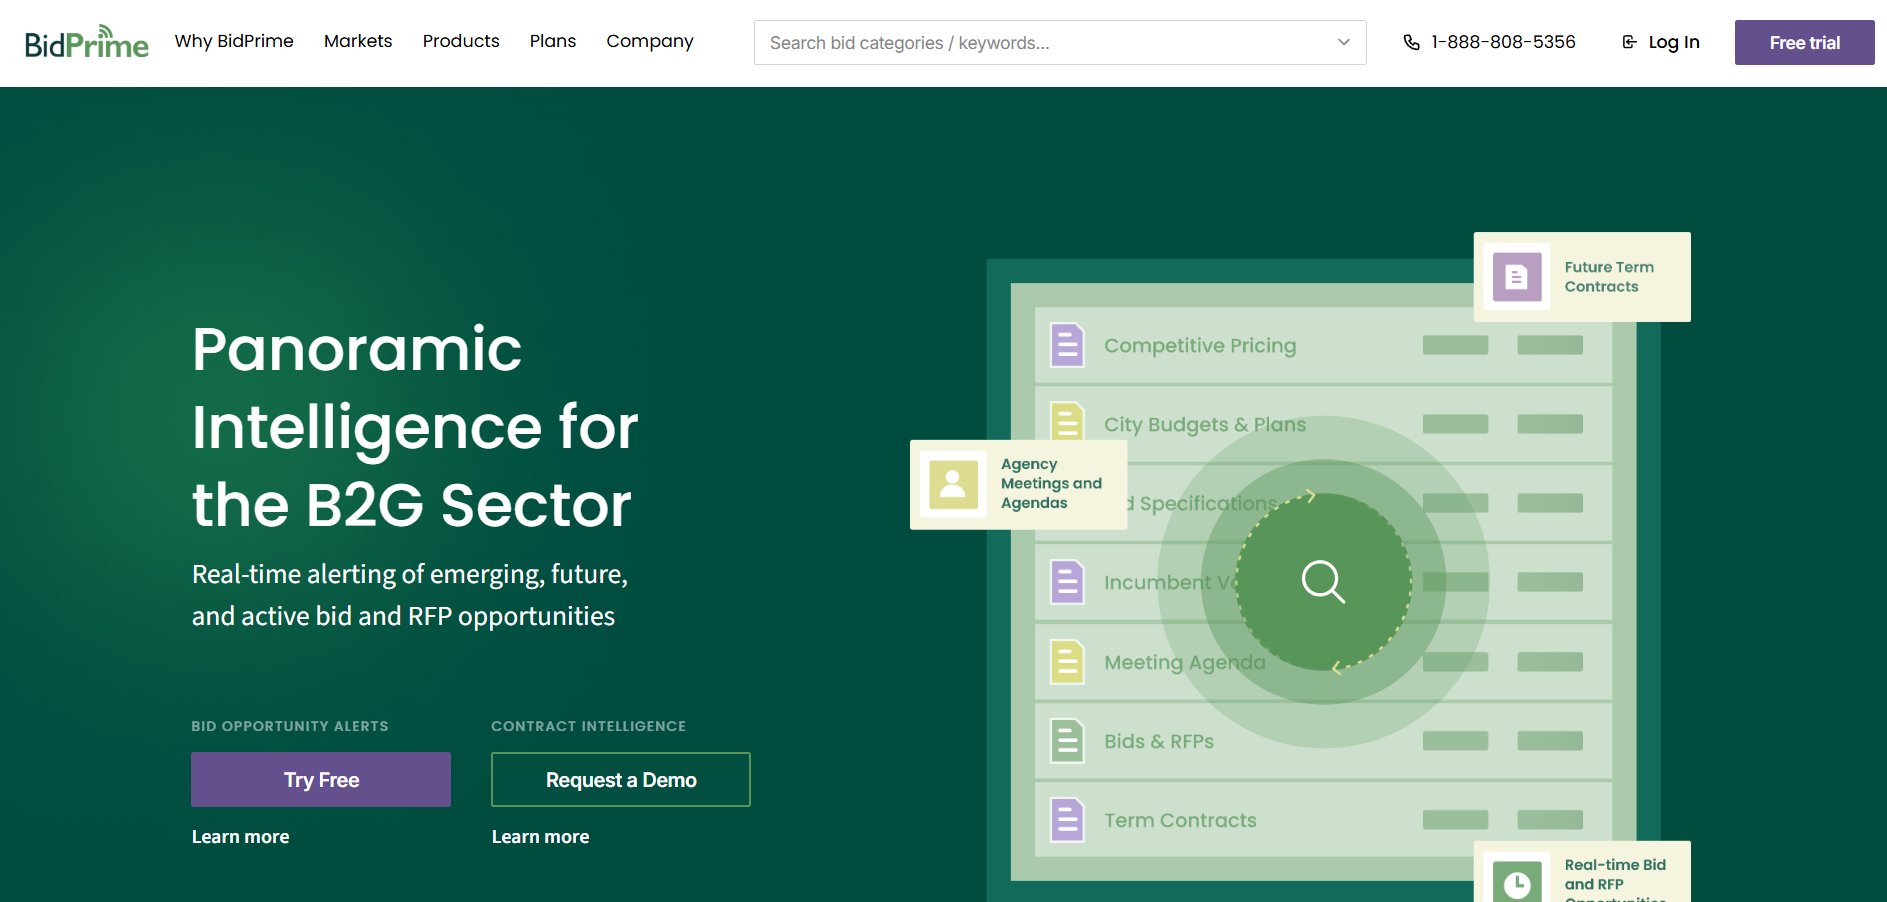Click the Bids & RFPs row label

tap(1159, 741)
